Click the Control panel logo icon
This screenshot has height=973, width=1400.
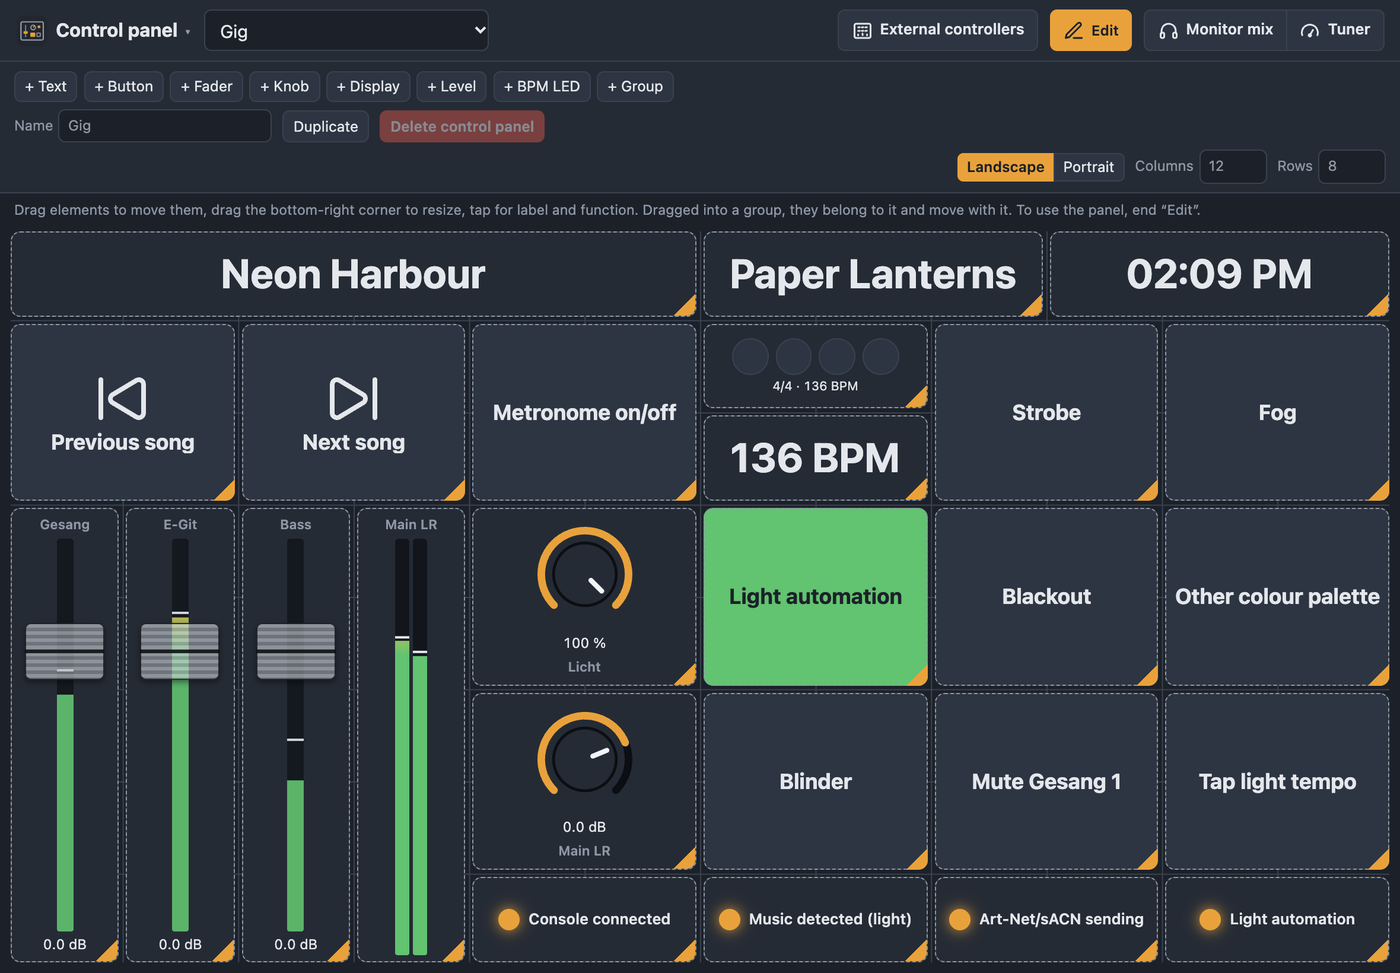(x=32, y=31)
